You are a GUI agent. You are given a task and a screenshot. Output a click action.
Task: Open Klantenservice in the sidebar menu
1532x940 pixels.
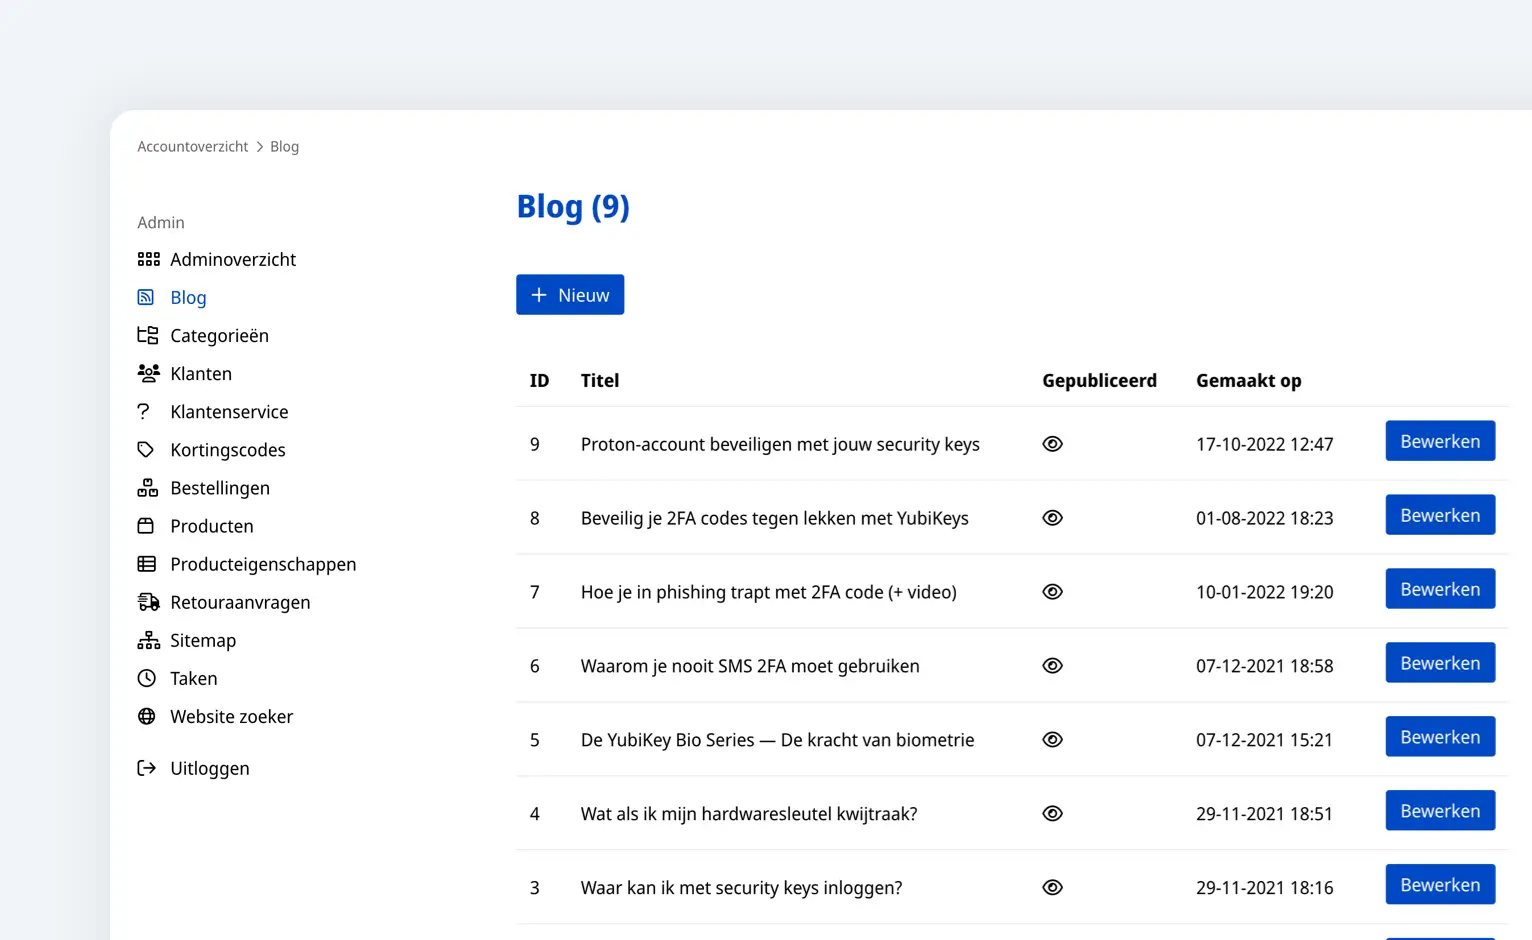click(229, 412)
